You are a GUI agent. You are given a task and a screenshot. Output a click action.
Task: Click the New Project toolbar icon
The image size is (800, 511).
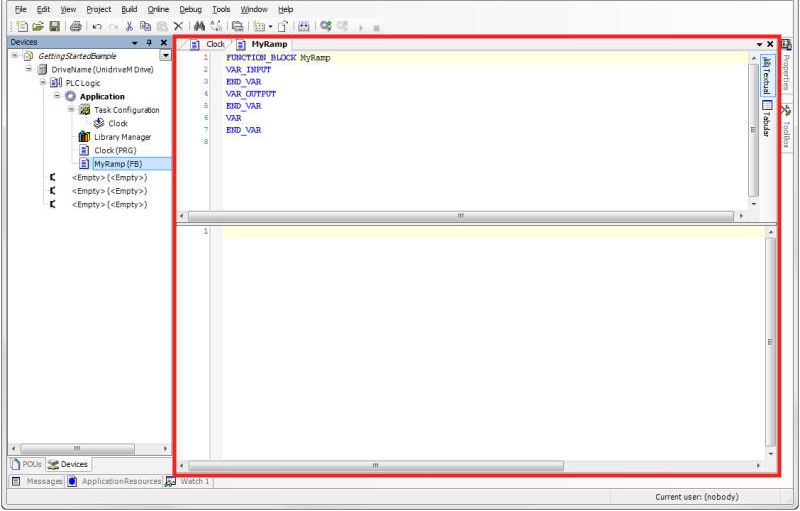click(x=22, y=26)
